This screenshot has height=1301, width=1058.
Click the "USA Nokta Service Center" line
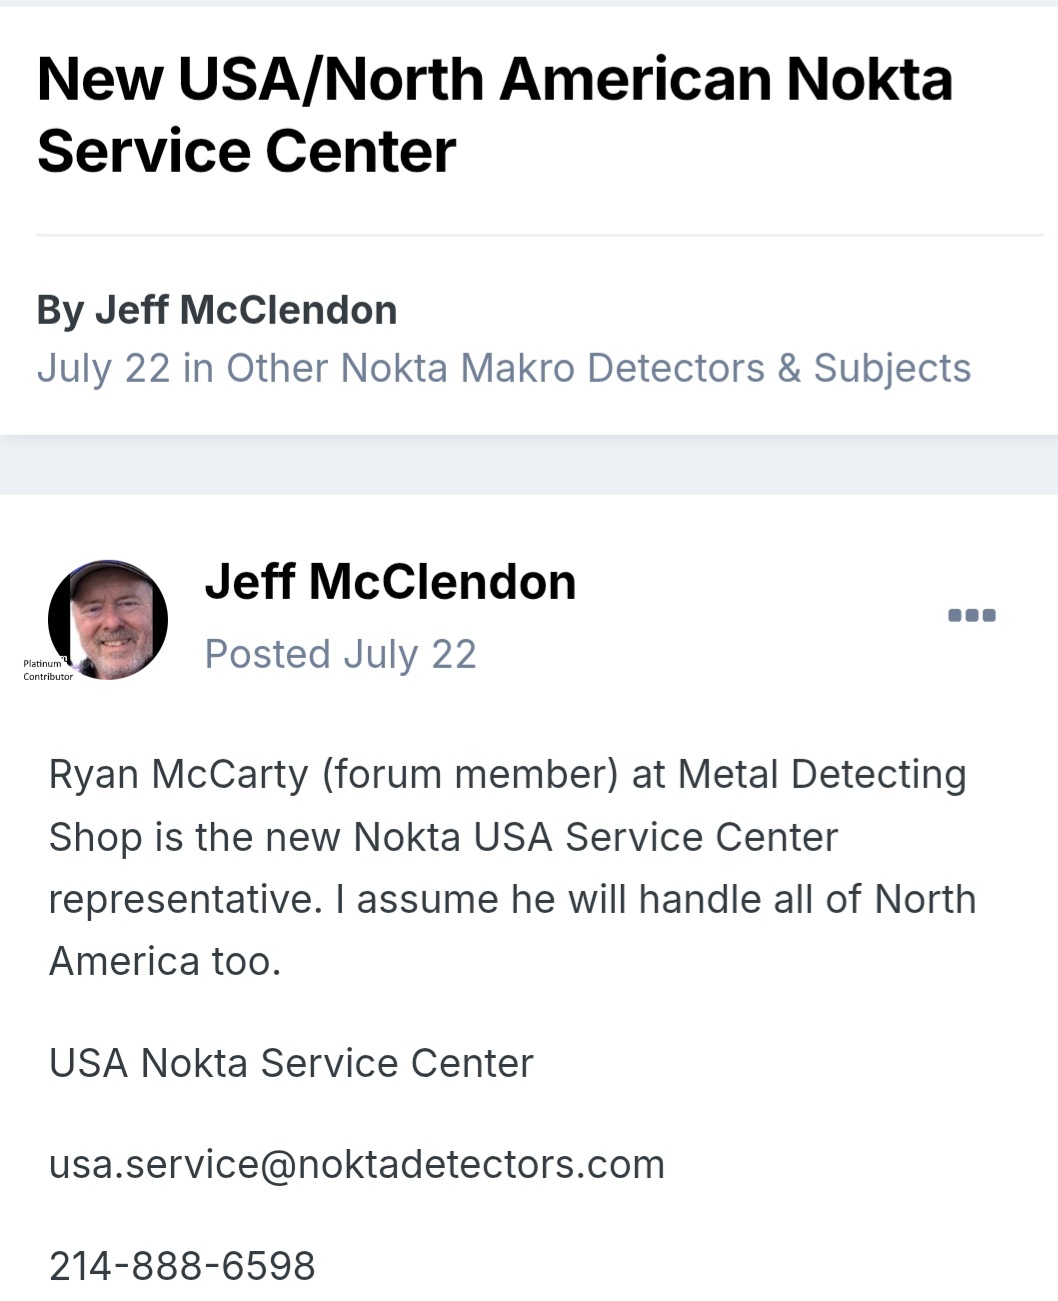[291, 1063]
